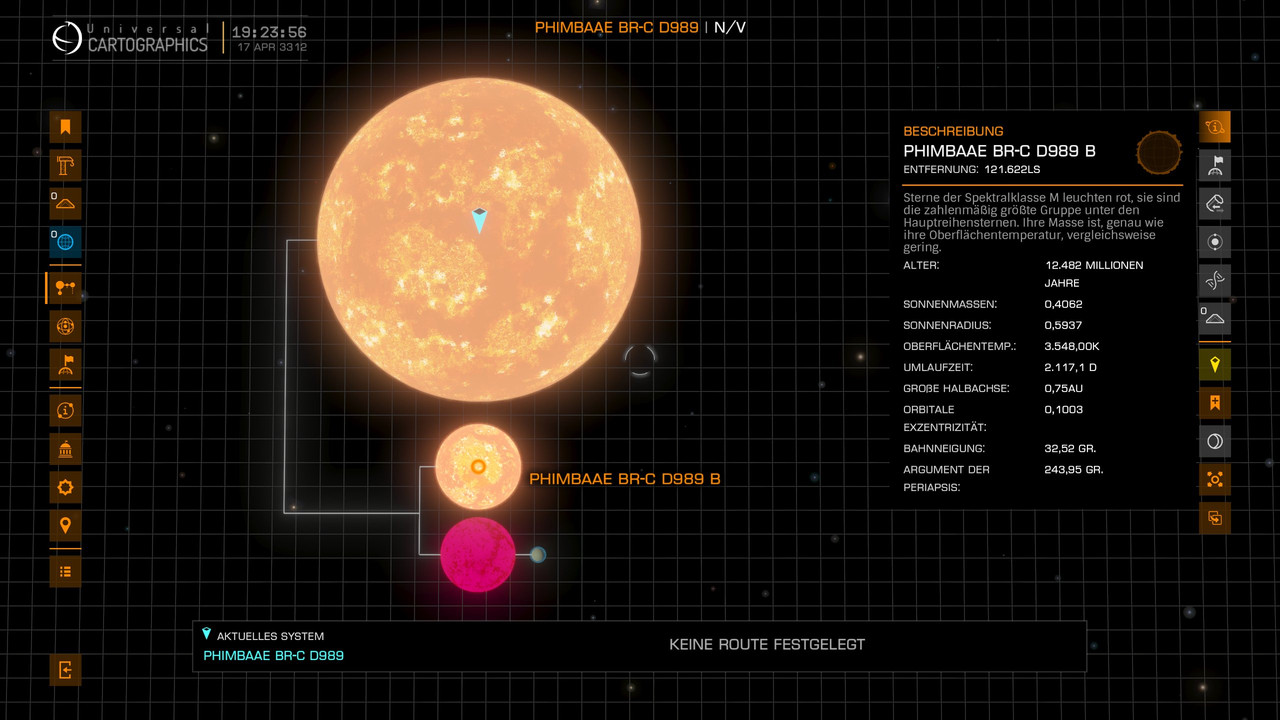Click the construction crane icon in left sidebar
The image size is (1280, 720).
[65, 165]
